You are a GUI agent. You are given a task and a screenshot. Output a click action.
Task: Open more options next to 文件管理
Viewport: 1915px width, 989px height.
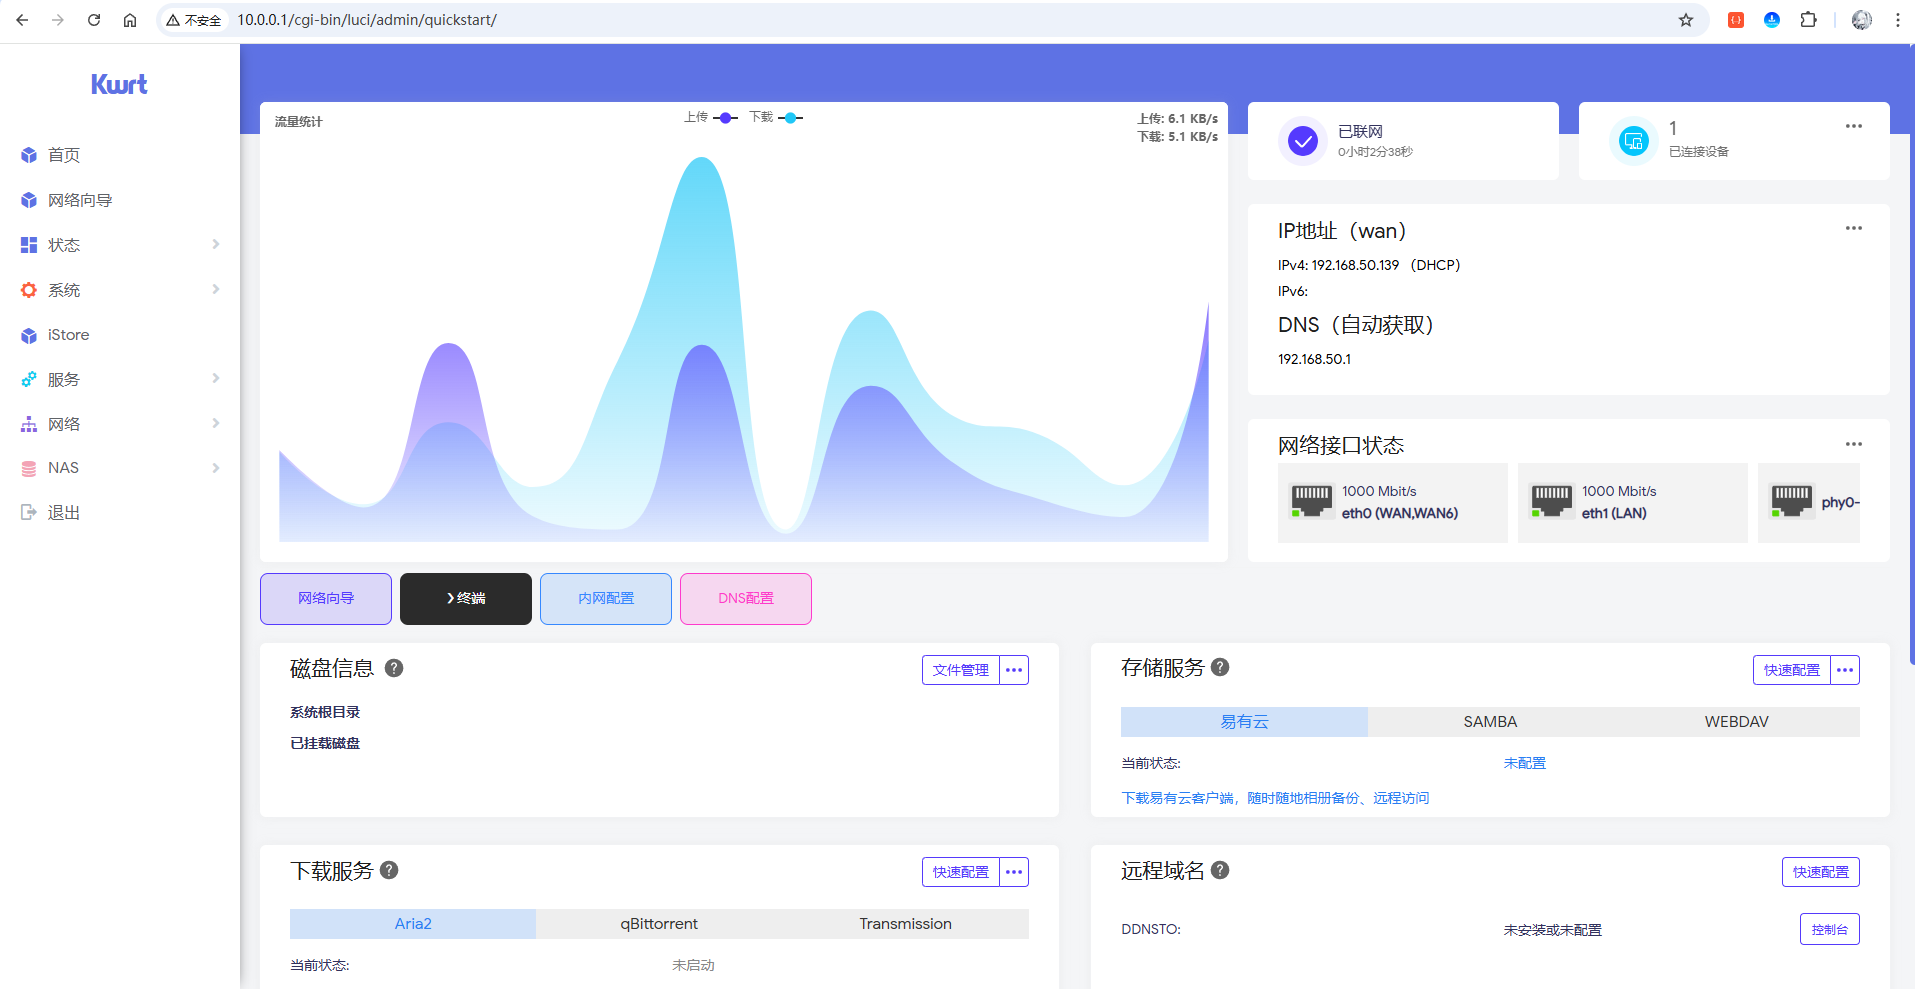1014,670
